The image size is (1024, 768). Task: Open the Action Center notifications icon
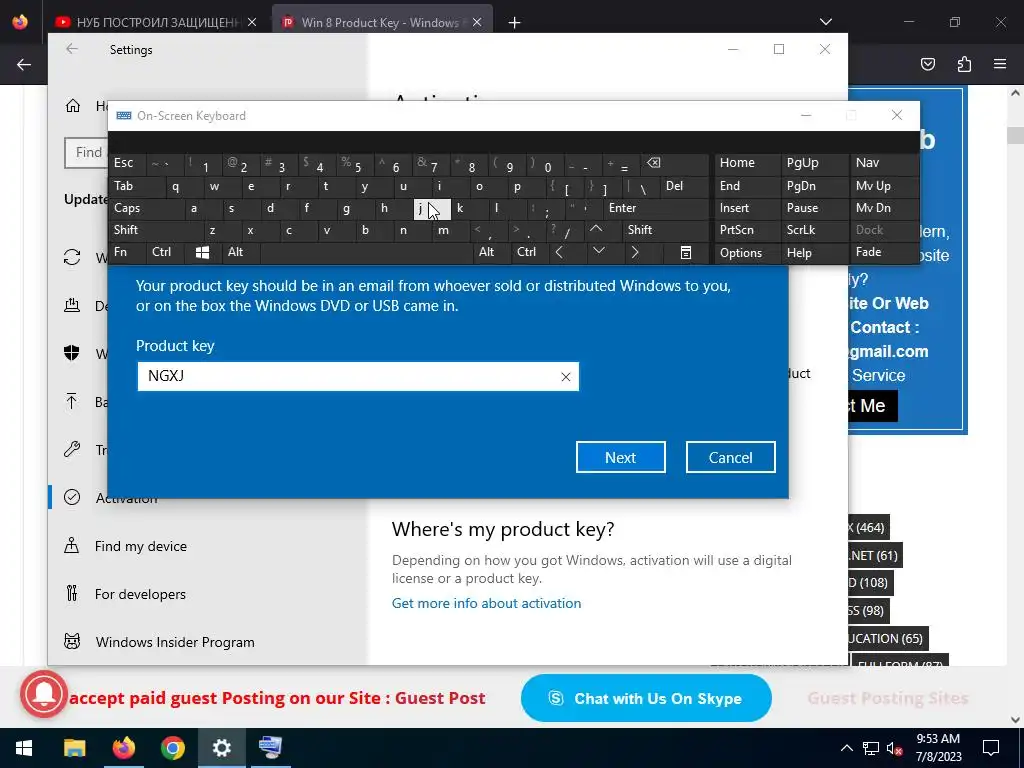991,748
